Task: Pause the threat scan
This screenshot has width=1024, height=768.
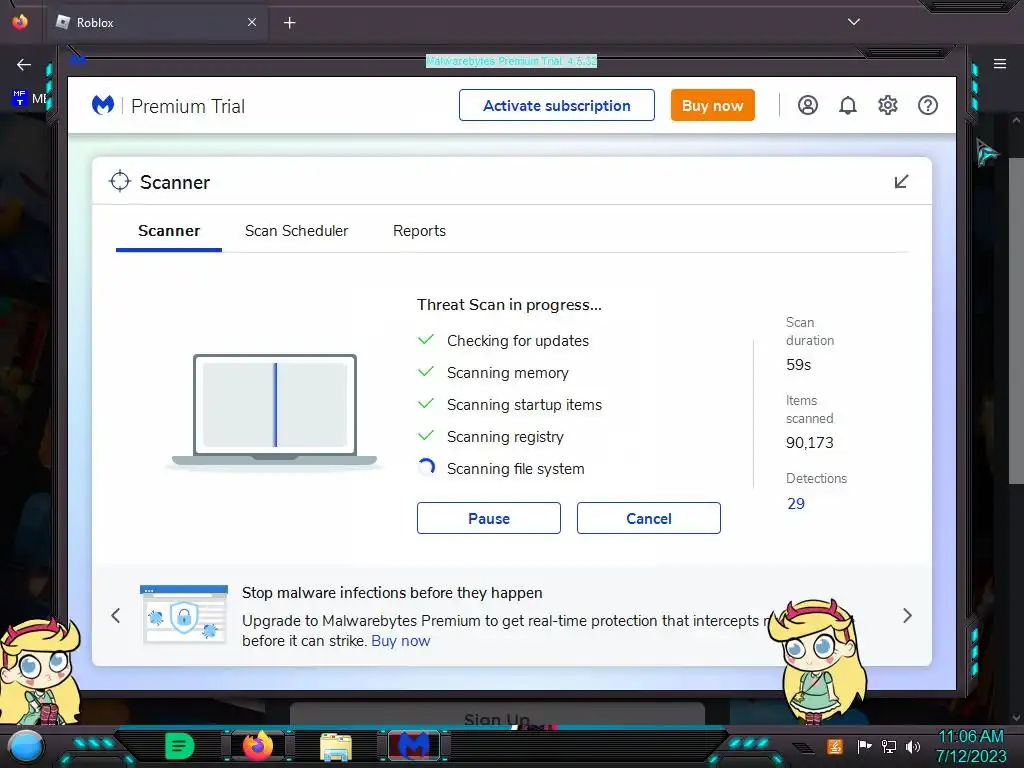Action: click(488, 518)
